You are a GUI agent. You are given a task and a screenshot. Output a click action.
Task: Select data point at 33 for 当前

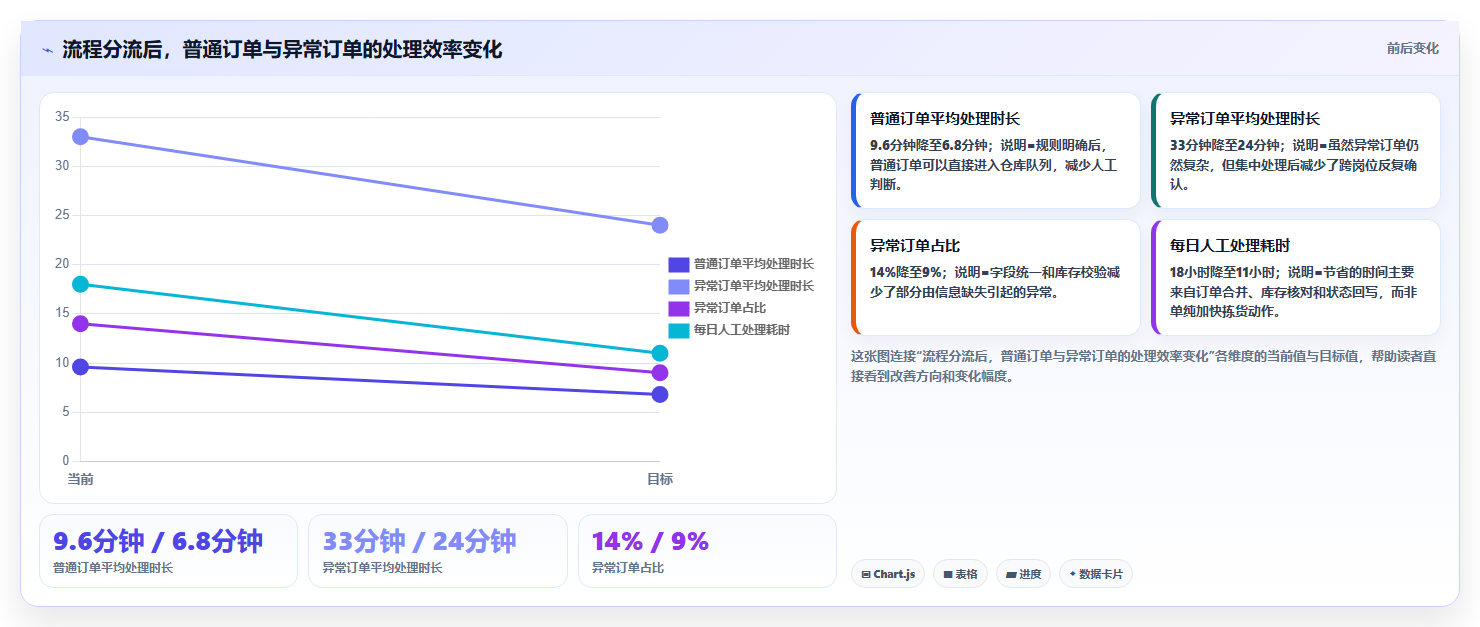[80, 136]
